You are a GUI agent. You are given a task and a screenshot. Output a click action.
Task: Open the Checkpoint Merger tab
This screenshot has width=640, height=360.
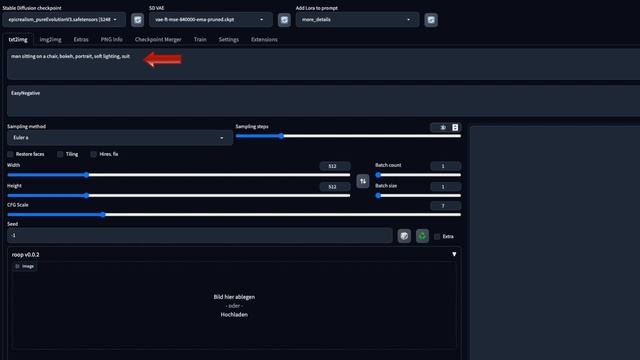pos(158,40)
